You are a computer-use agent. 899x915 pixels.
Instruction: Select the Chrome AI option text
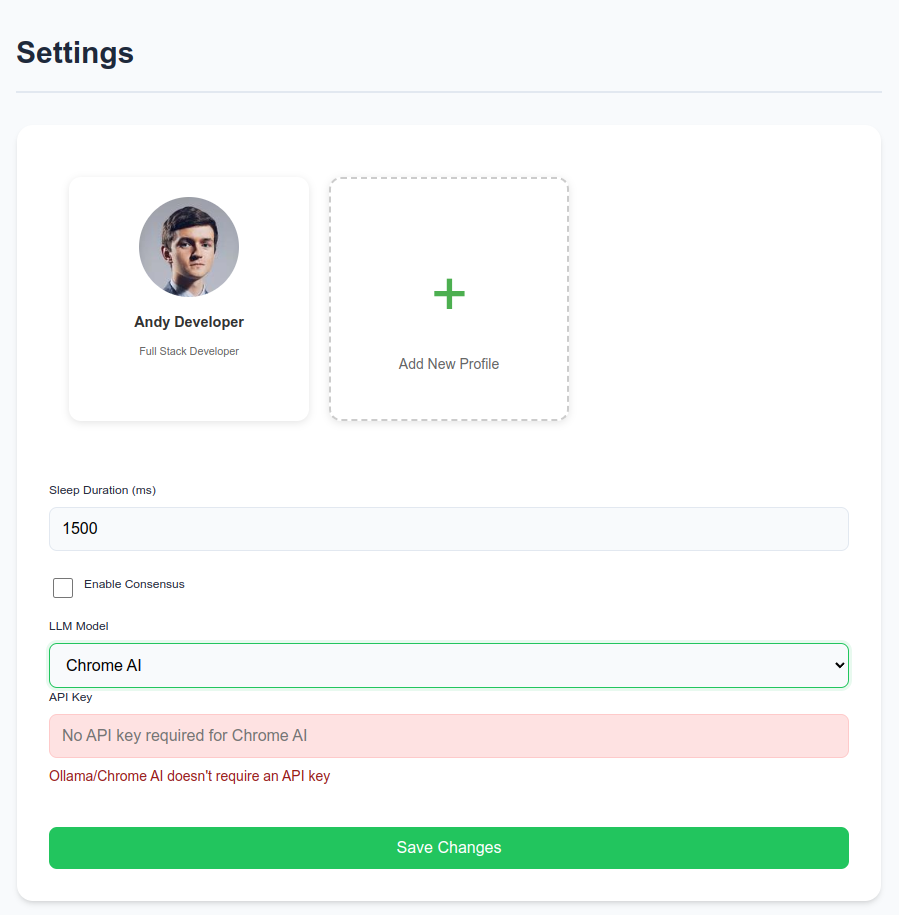point(104,665)
